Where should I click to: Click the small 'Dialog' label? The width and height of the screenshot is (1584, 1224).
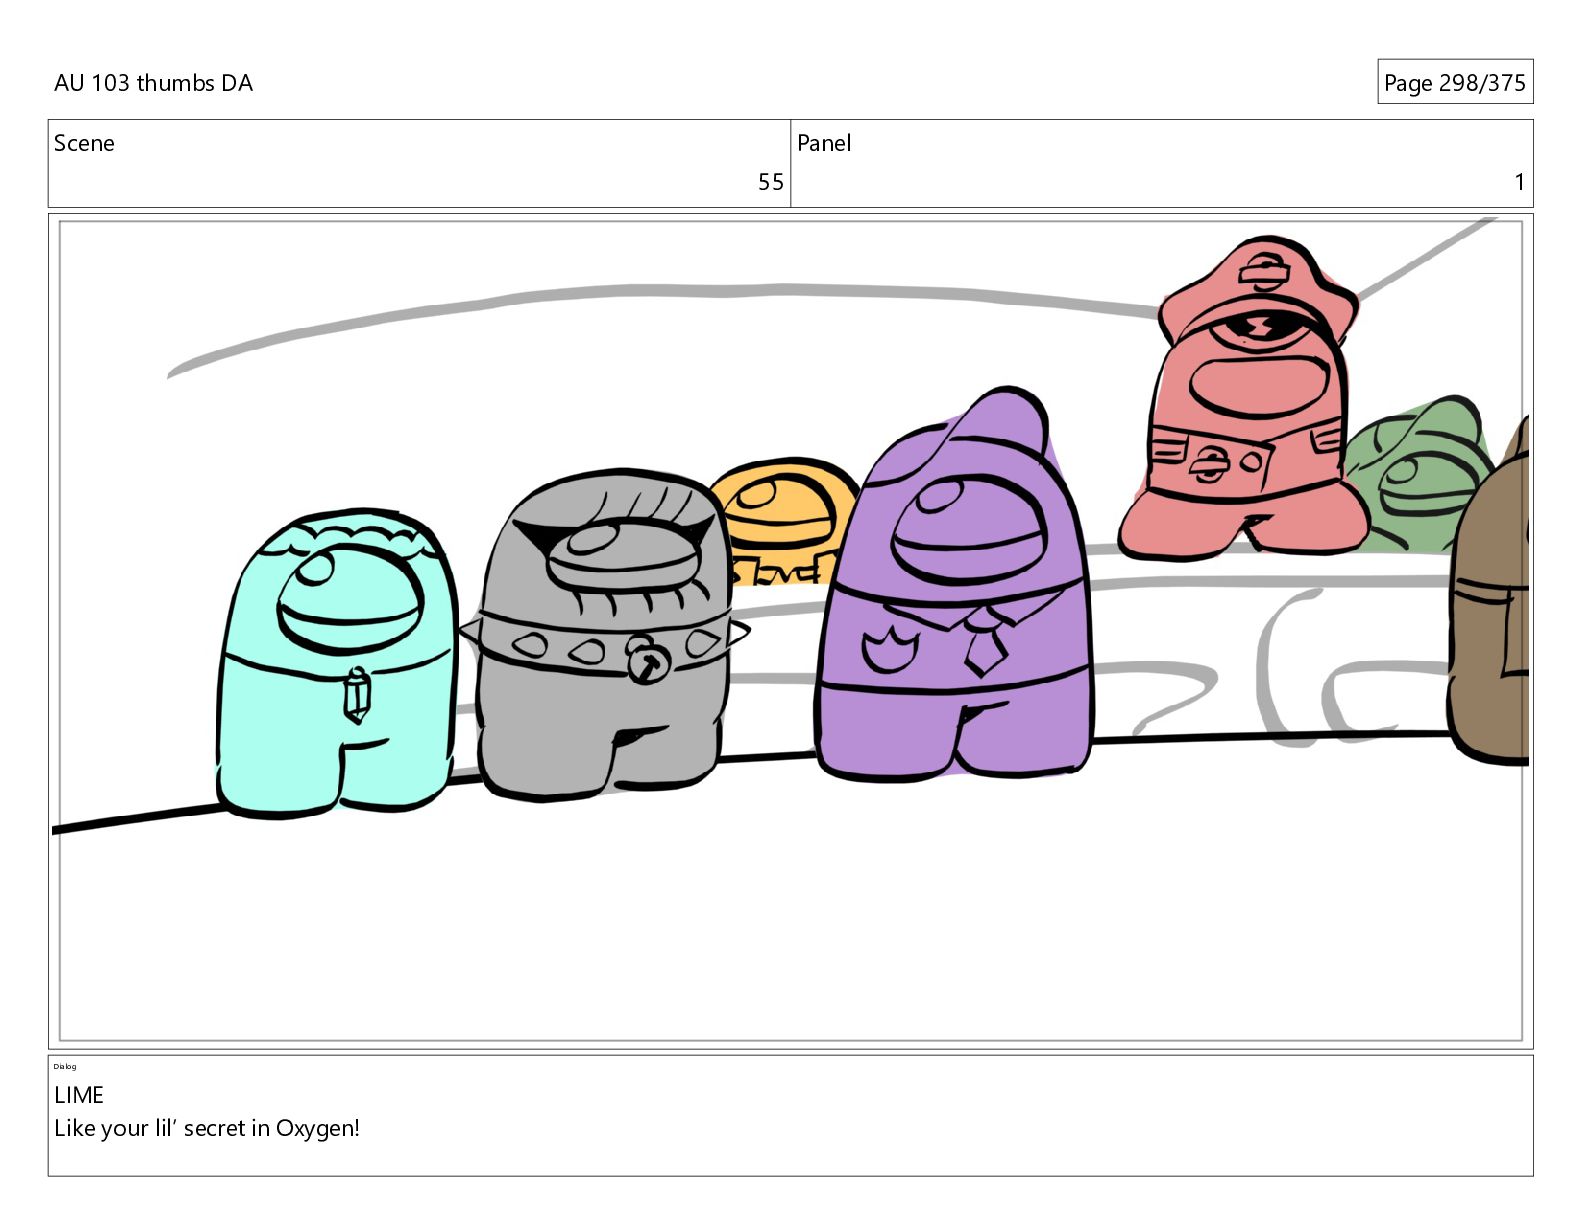(x=65, y=1066)
